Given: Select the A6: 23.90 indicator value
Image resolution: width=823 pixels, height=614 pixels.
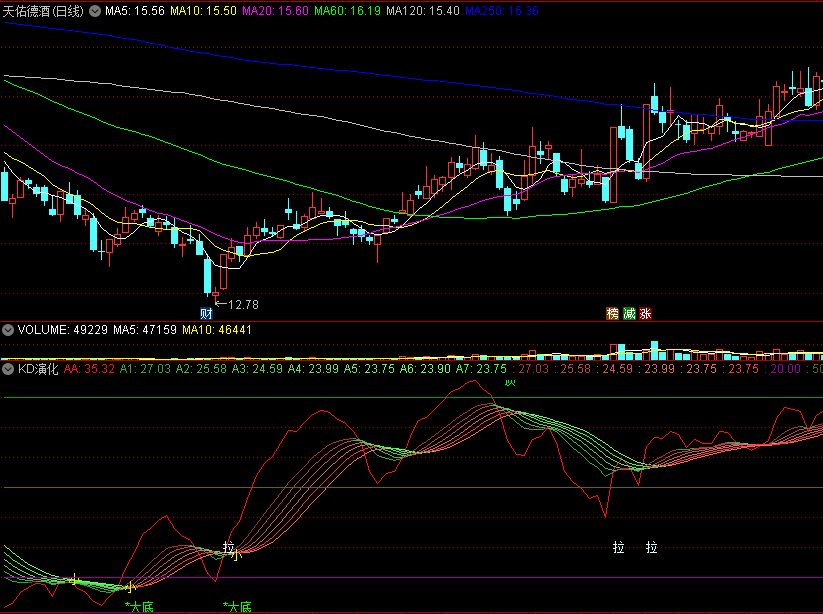Looking at the screenshot, I should pyautogui.click(x=425, y=369).
